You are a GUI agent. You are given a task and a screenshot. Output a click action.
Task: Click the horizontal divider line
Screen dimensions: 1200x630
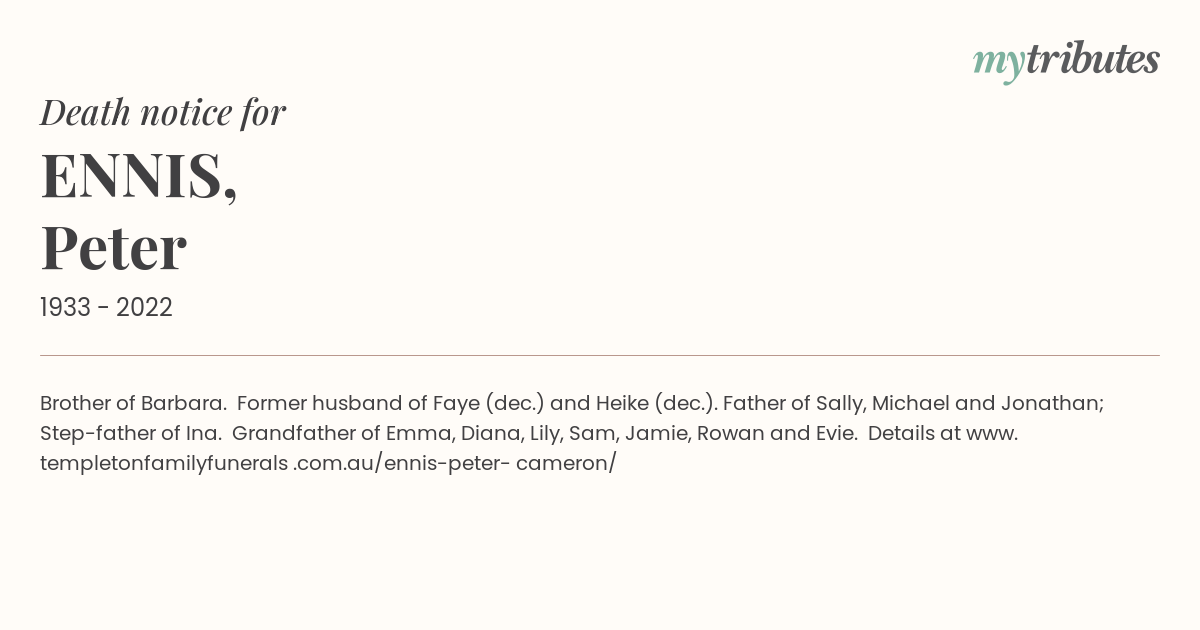600,355
